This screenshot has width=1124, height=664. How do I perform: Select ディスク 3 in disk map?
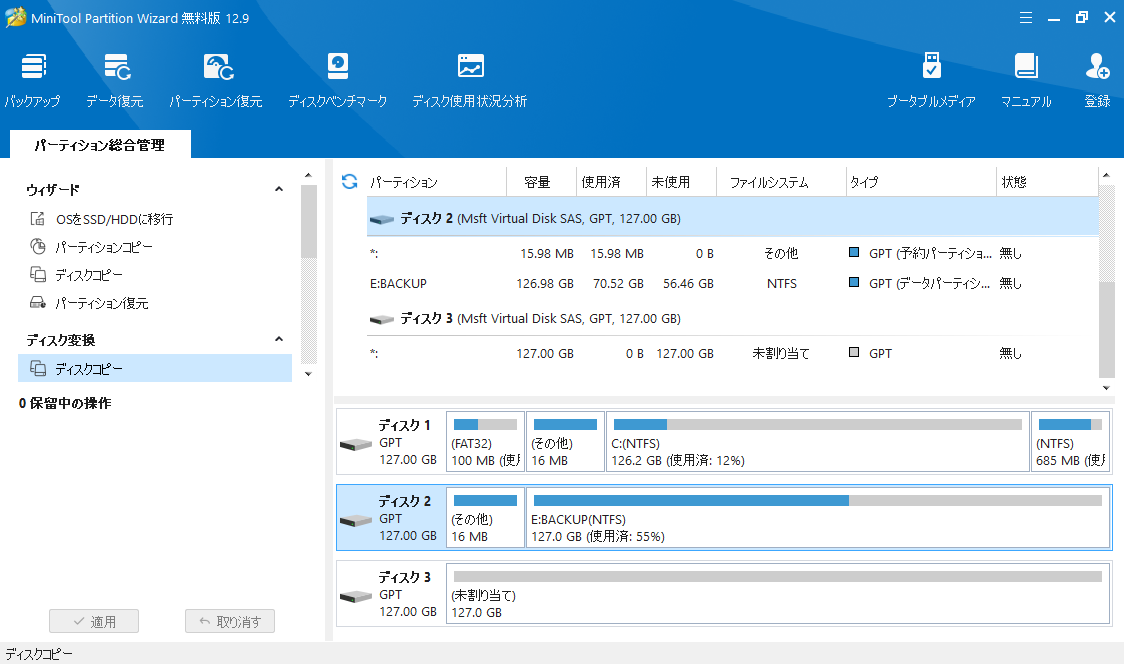391,594
